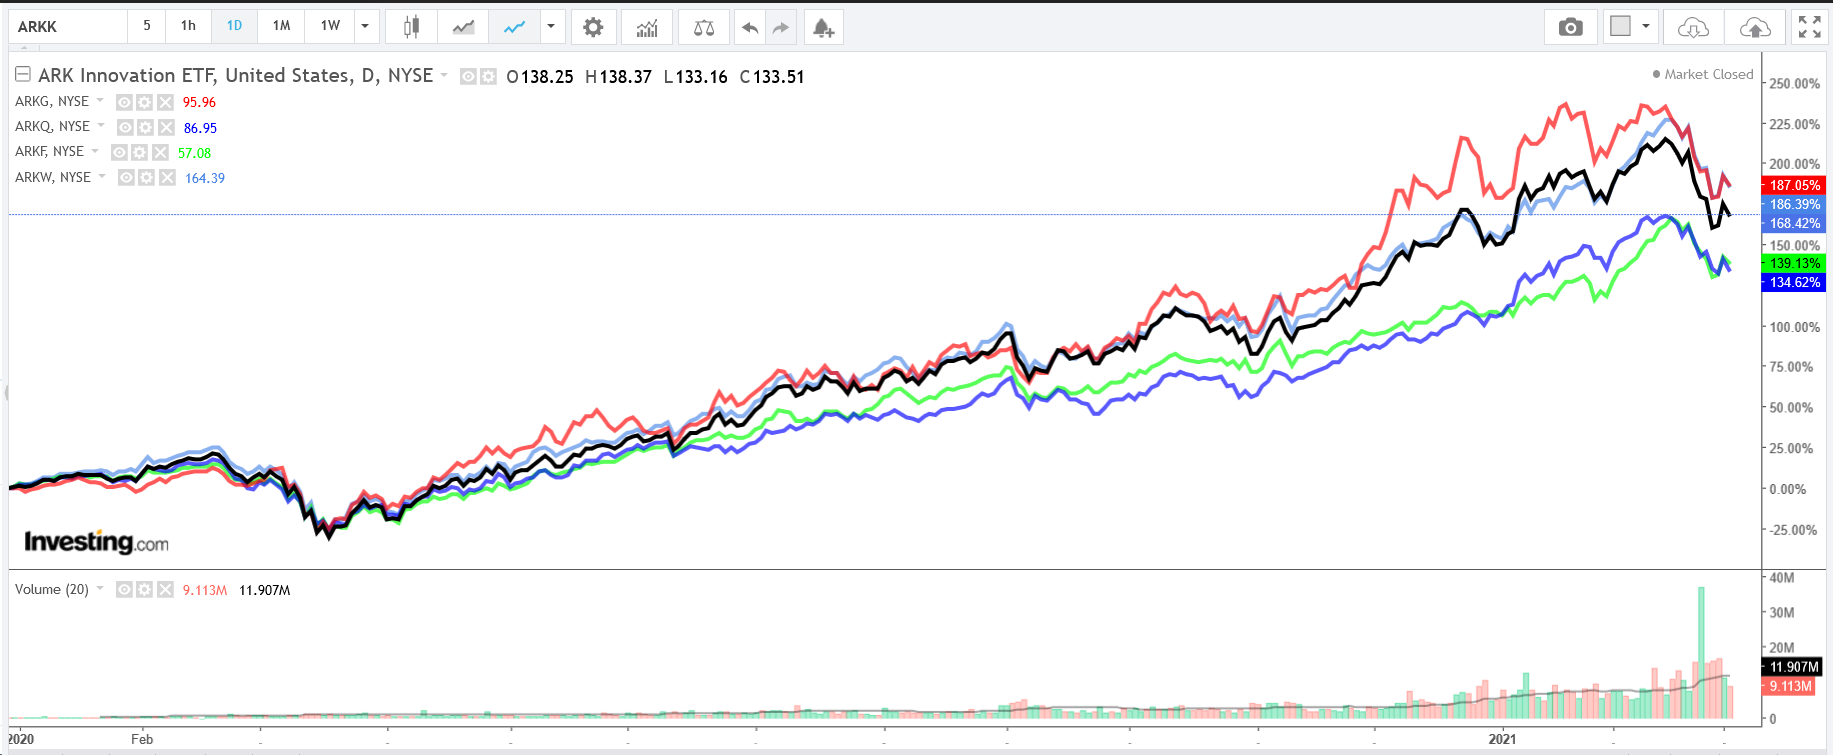Open chart properties gear in toolbar
The image size is (1833, 755).
click(x=593, y=27)
